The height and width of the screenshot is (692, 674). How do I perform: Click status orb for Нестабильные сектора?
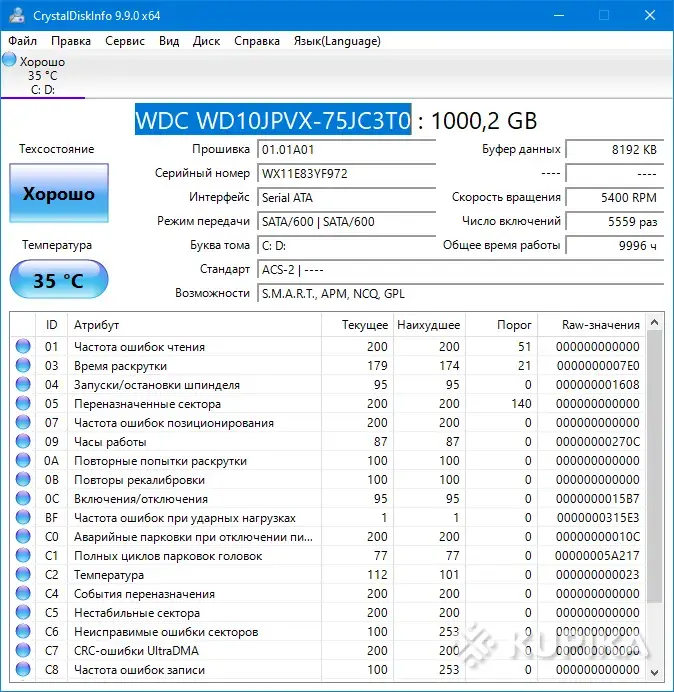pyautogui.click(x=23, y=612)
